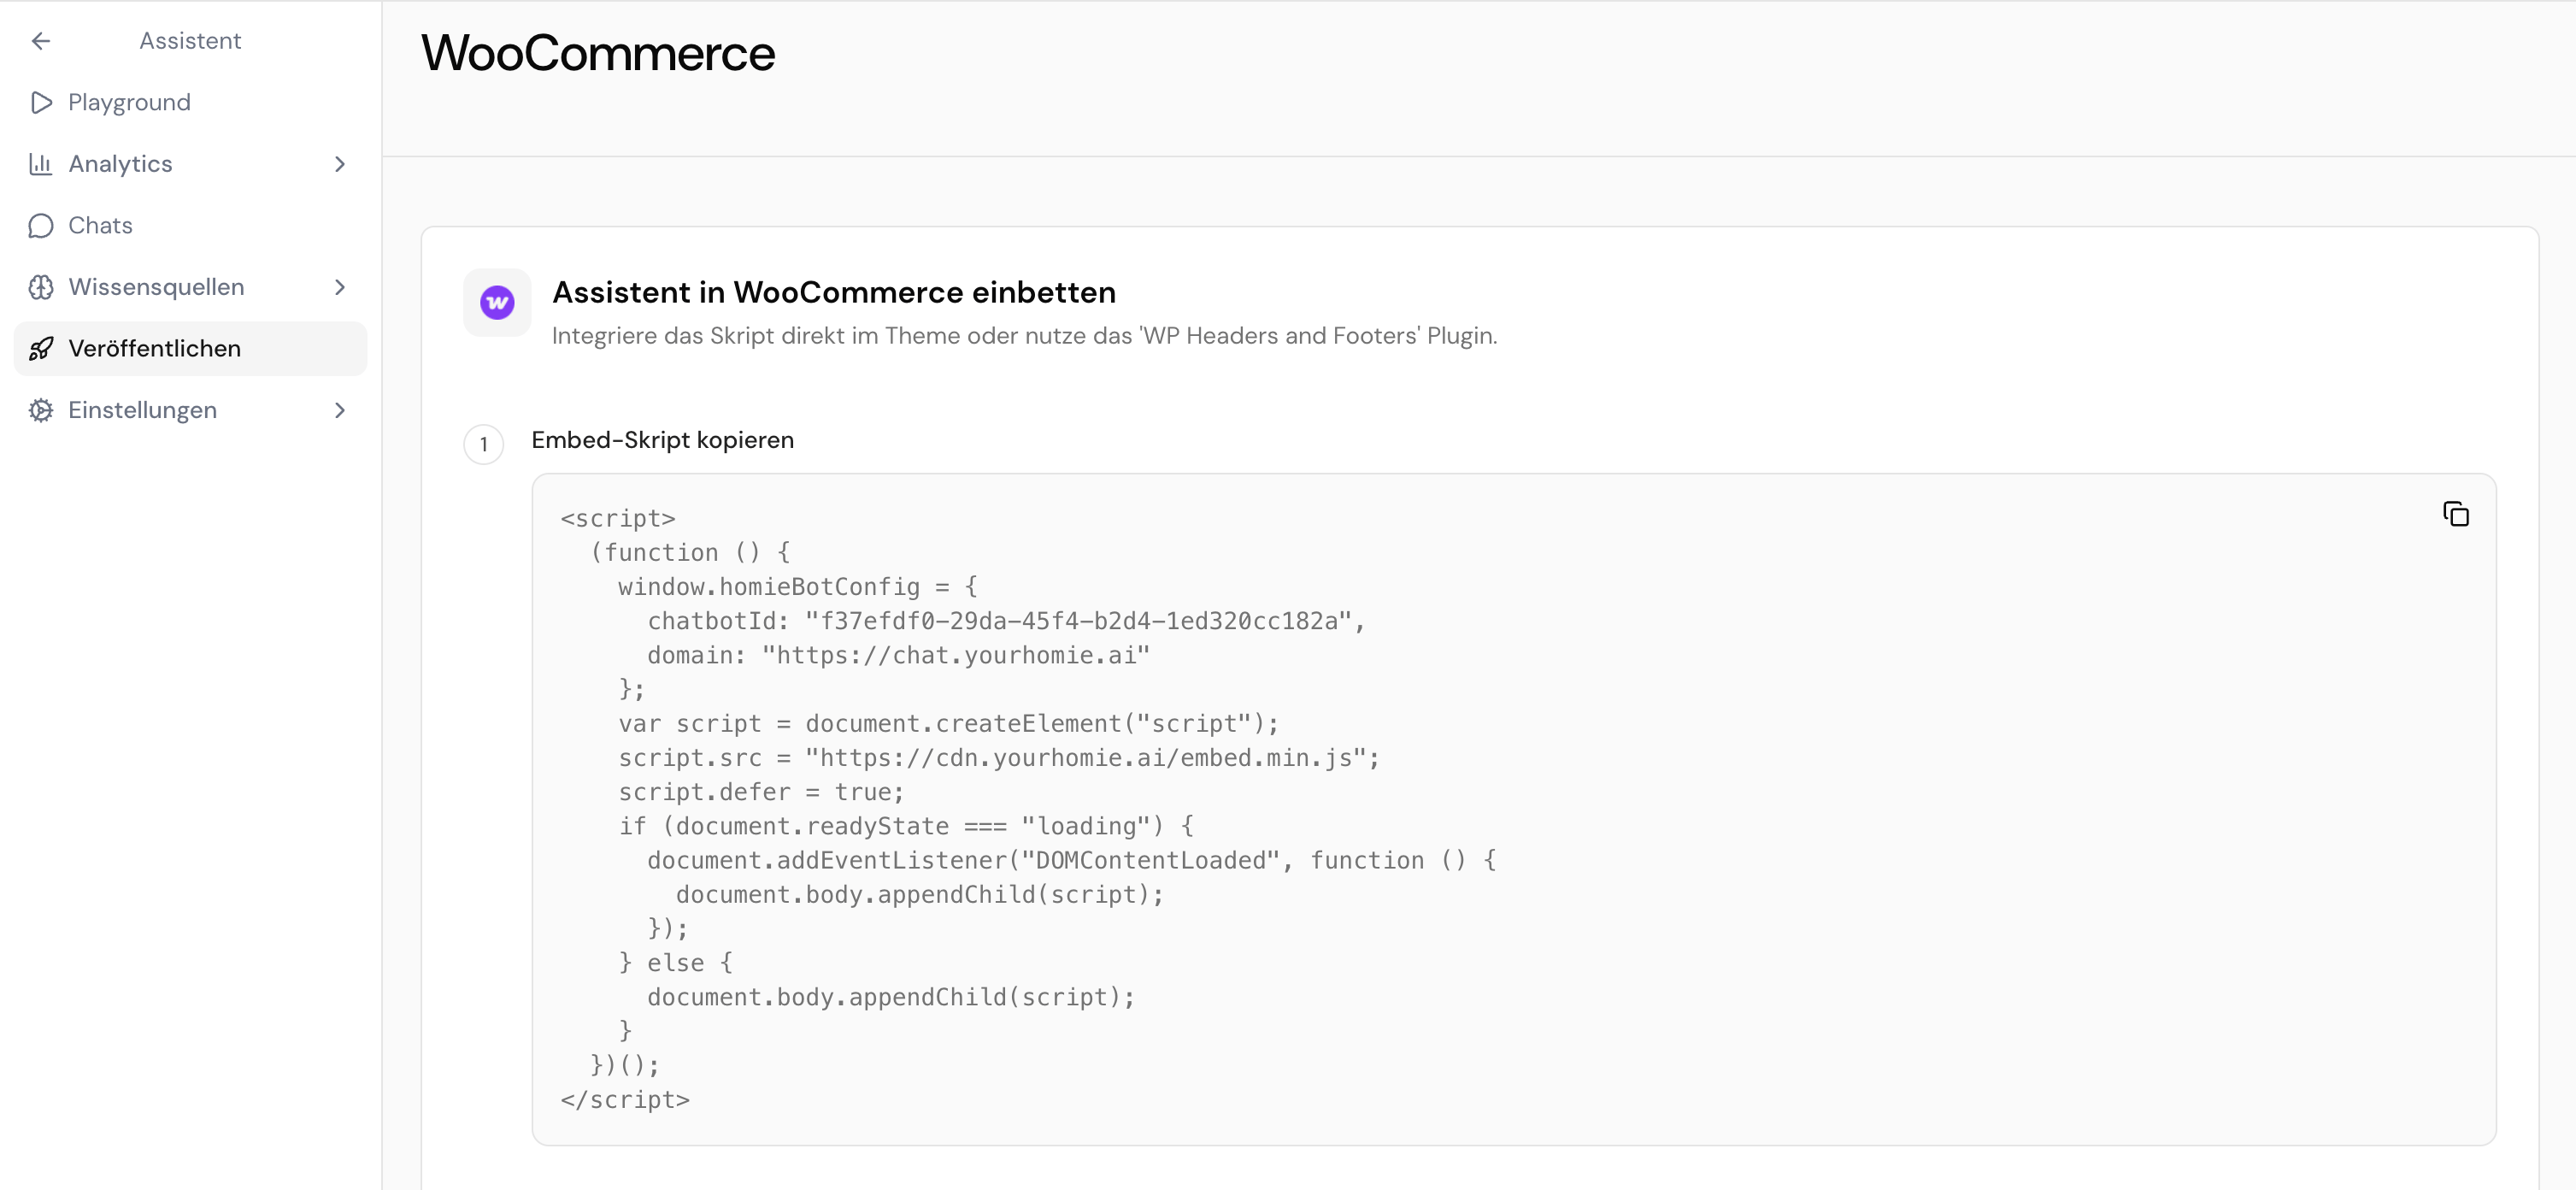This screenshot has width=2576, height=1190.
Task: Click the Analytics bar chart icon
Action: coord(41,164)
